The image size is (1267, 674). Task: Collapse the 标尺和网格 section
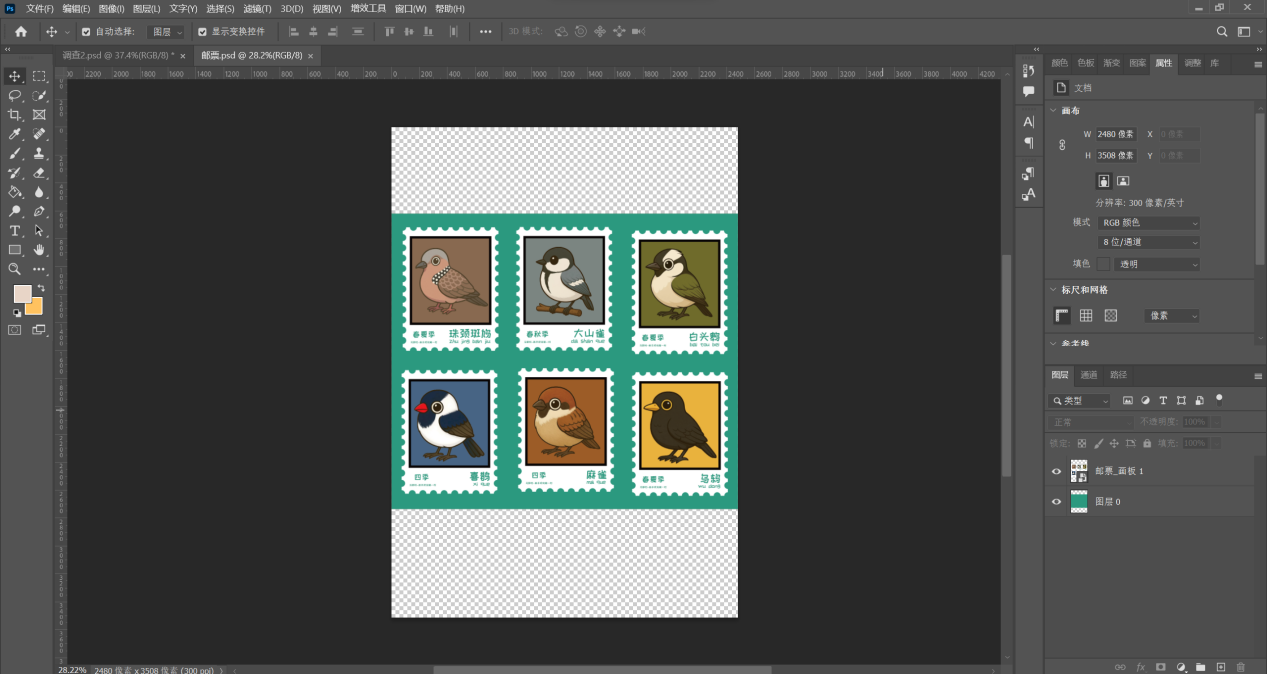tap(1053, 289)
